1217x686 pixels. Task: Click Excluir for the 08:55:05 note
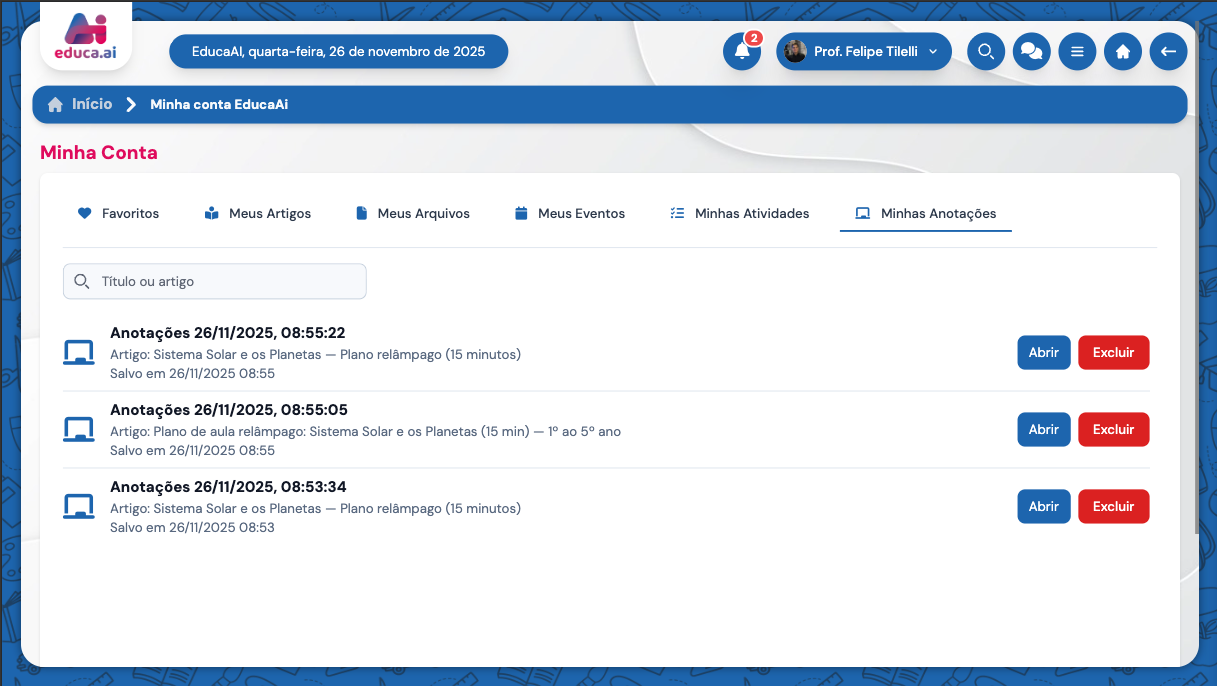pyautogui.click(x=1113, y=430)
